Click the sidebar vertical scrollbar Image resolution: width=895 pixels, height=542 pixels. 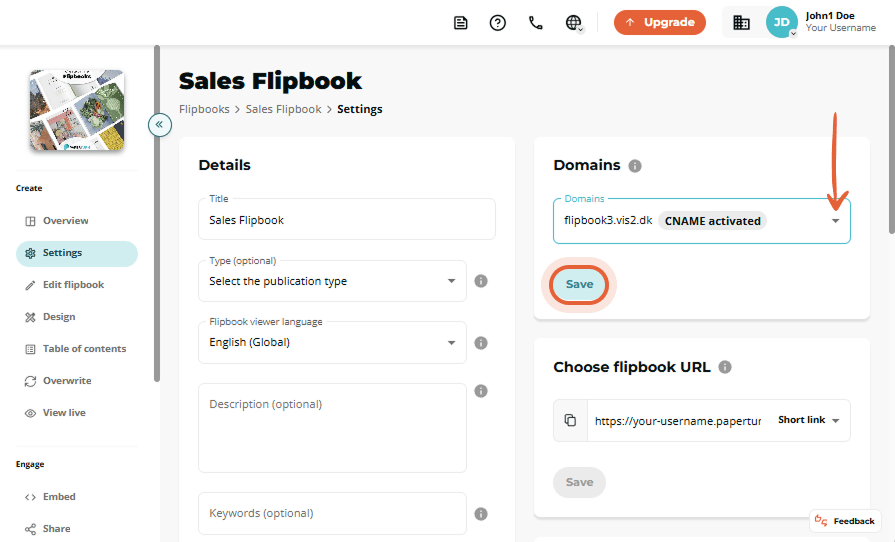(157, 213)
